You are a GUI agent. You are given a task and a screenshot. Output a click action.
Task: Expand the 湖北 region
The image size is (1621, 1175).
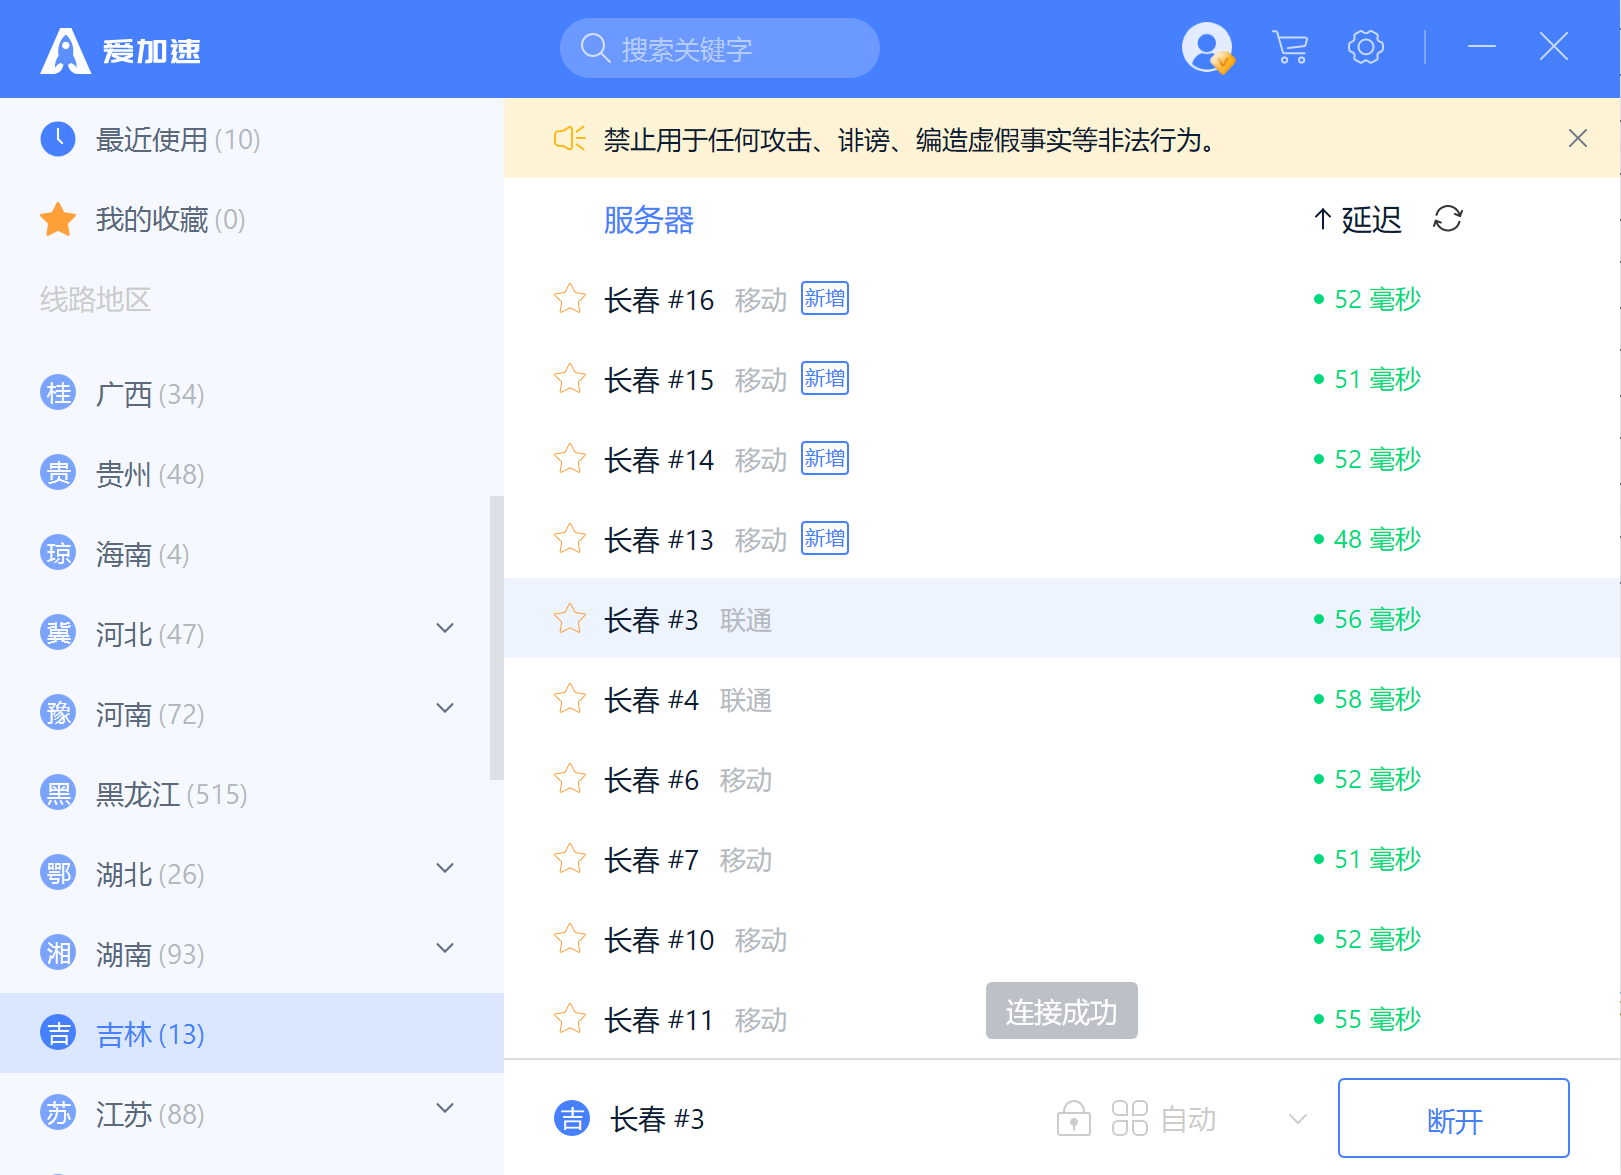pyautogui.click(x=446, y=868)
